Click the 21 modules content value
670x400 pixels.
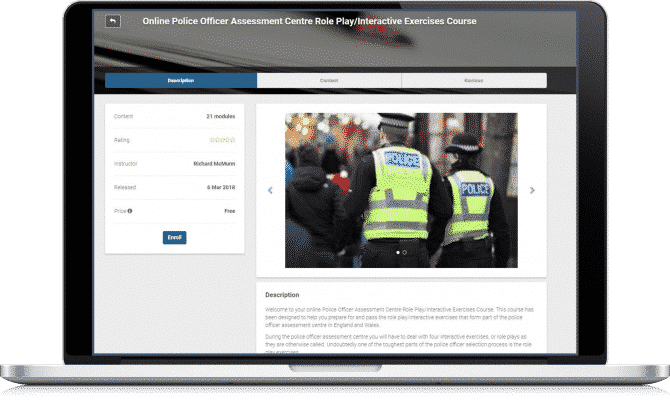coord(221,116)
